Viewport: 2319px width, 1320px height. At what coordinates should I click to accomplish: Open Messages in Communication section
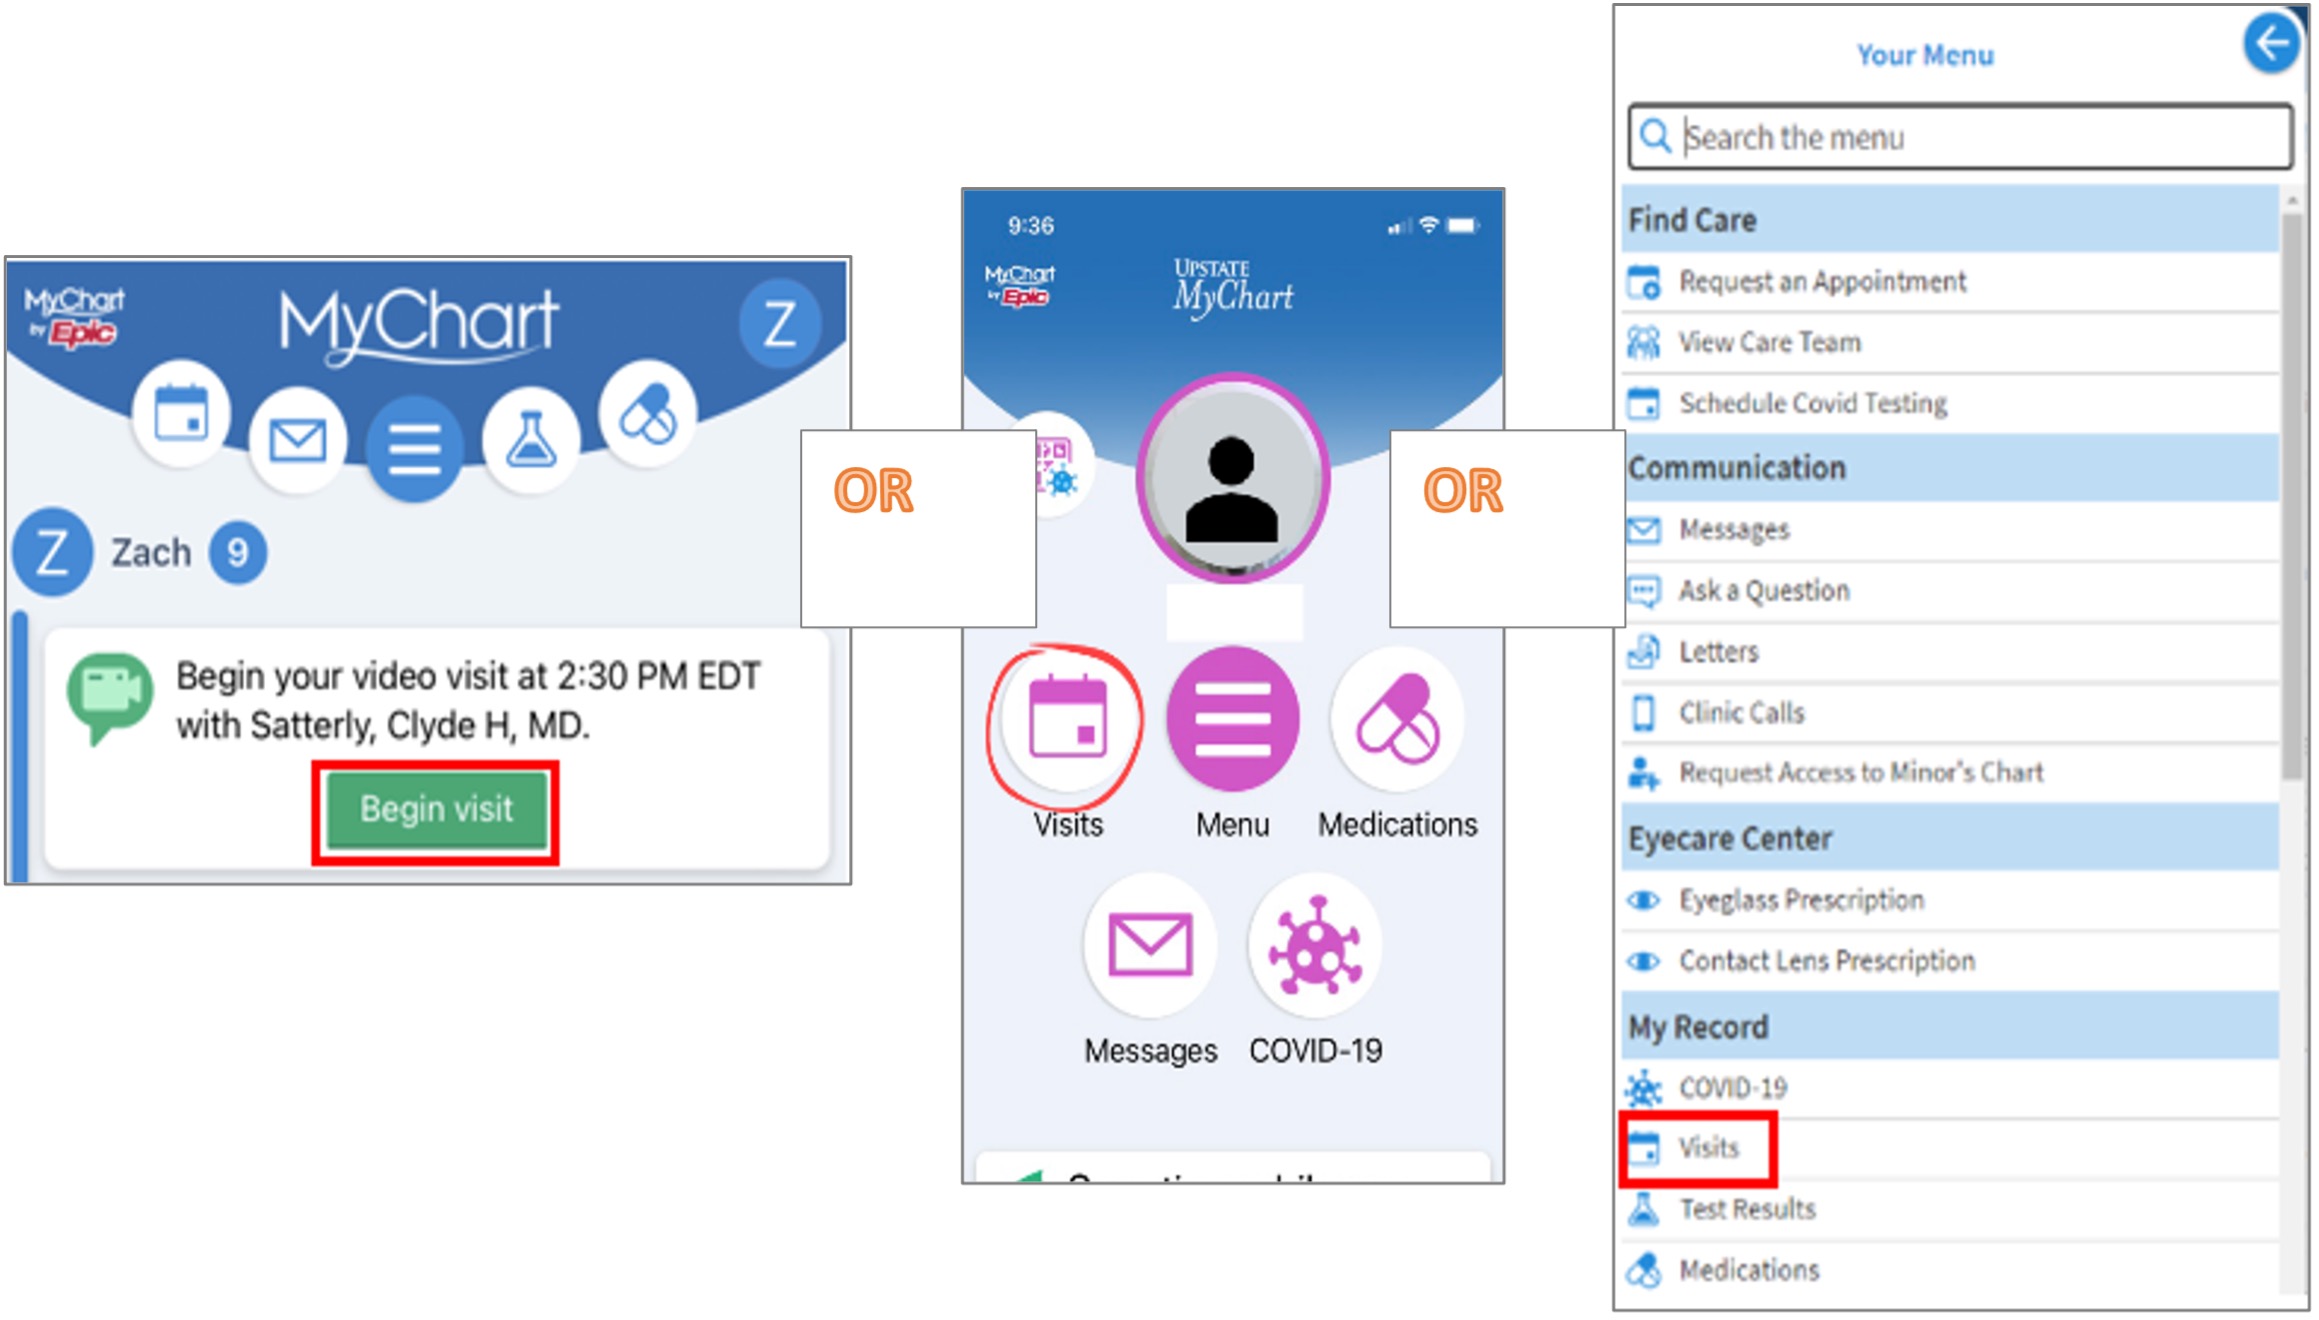1950,530
